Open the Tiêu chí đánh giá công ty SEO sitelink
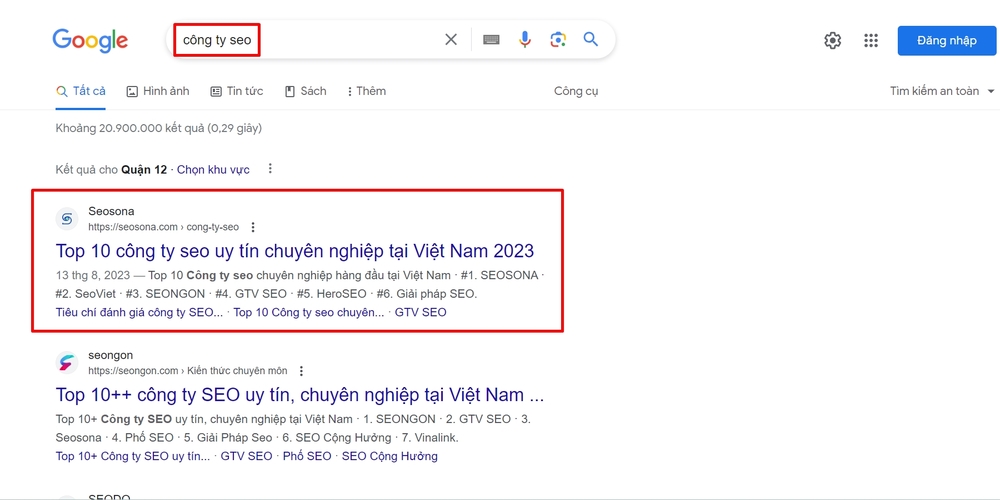The image size is (1000, 500). [x=139, y=312]
